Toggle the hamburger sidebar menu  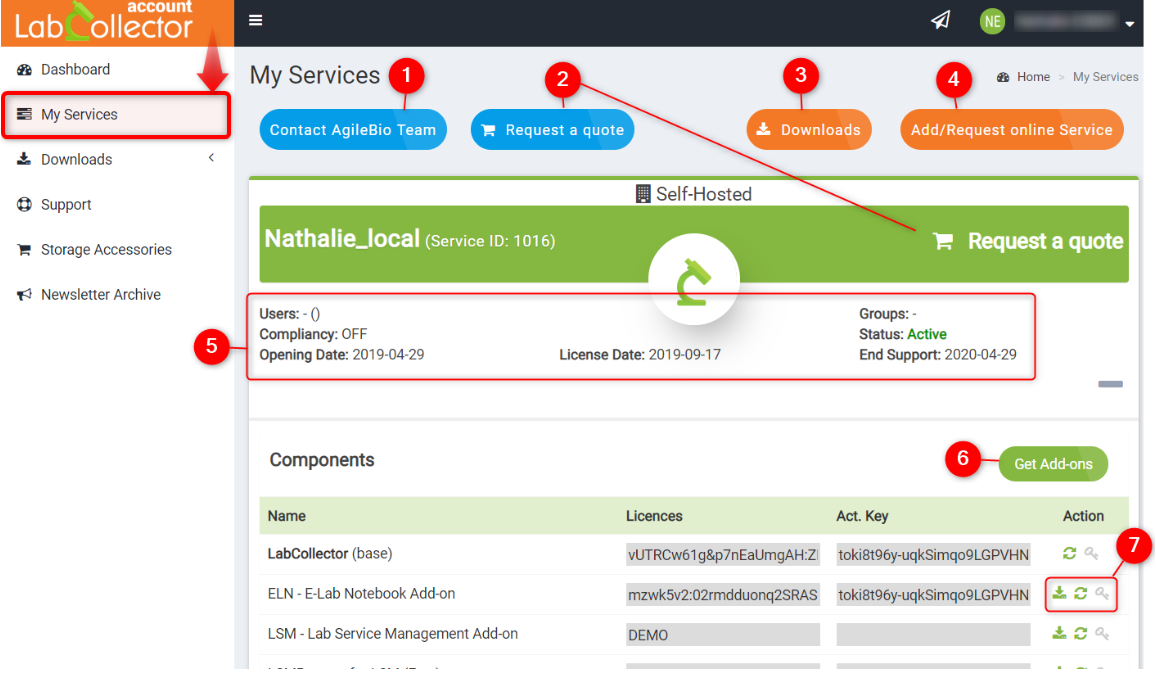(x=256, y=21)
